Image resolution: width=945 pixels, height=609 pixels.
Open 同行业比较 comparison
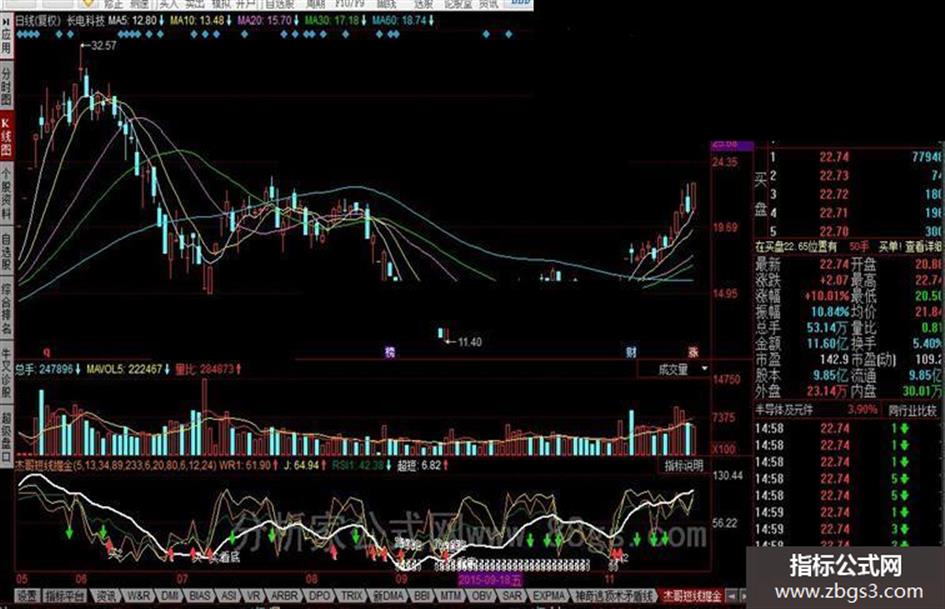click(x=912, y=410)
